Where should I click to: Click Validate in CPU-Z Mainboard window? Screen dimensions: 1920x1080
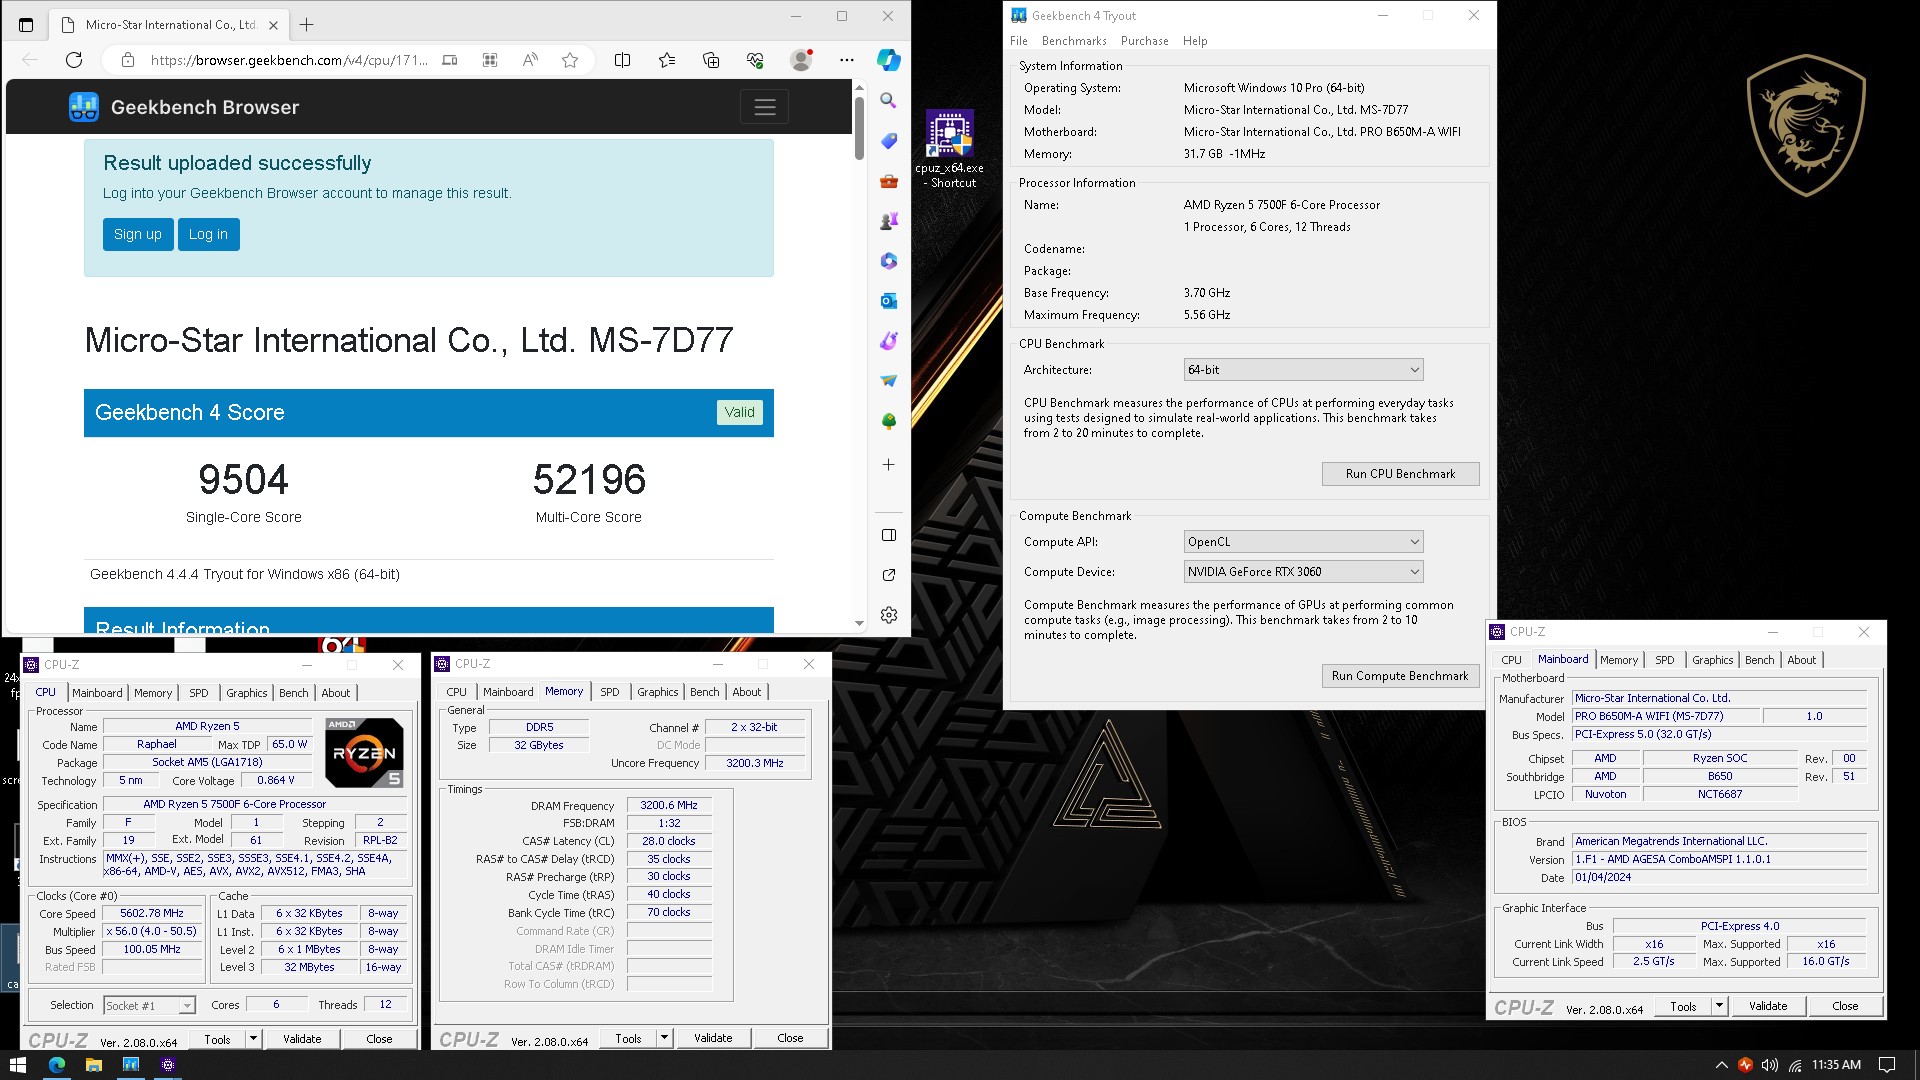(1768, 1006)
